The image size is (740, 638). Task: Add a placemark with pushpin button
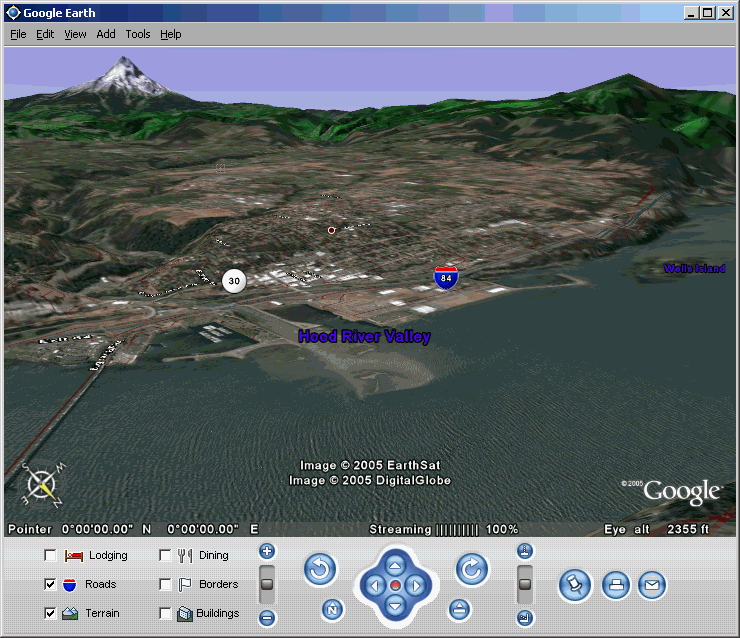tap(574, 585)
